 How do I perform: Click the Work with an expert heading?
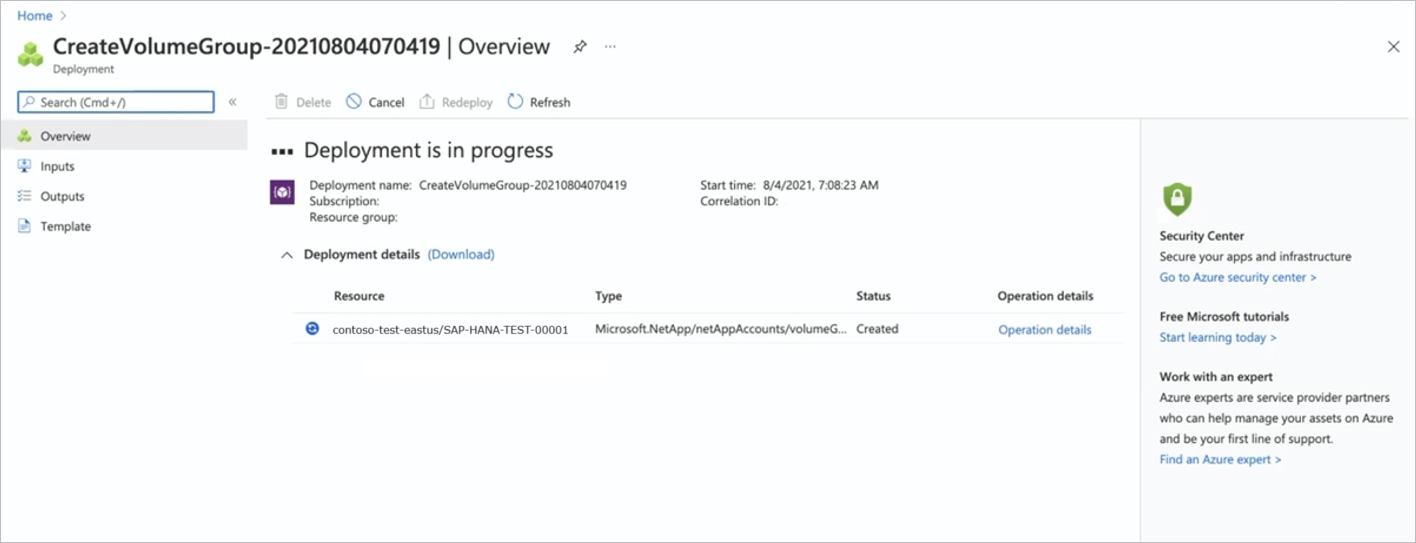point(1216,377)
